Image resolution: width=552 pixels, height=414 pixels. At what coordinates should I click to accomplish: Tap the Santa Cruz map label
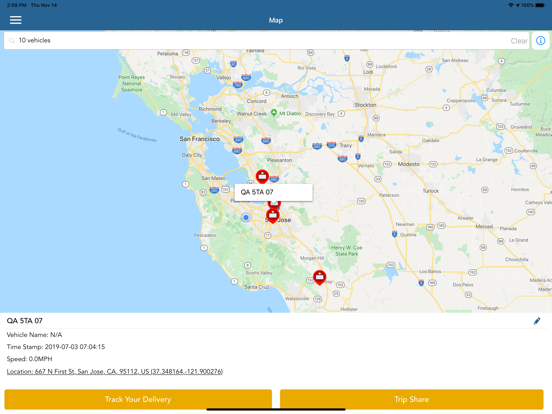click(257, 287)
